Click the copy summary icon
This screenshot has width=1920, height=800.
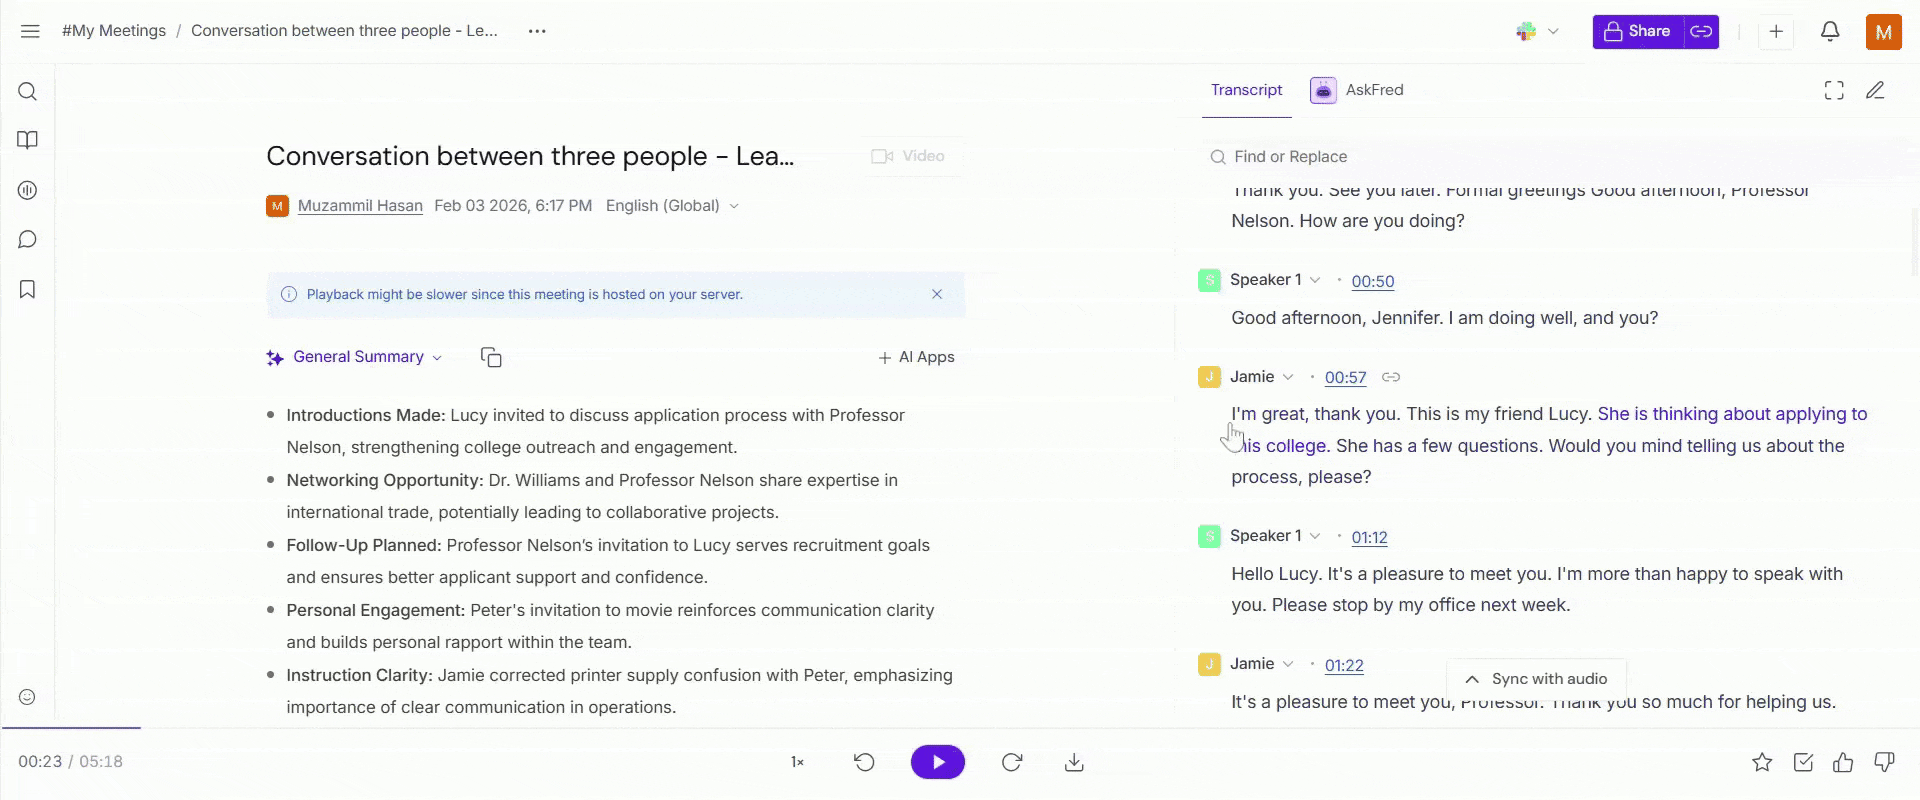pos(491,357)
